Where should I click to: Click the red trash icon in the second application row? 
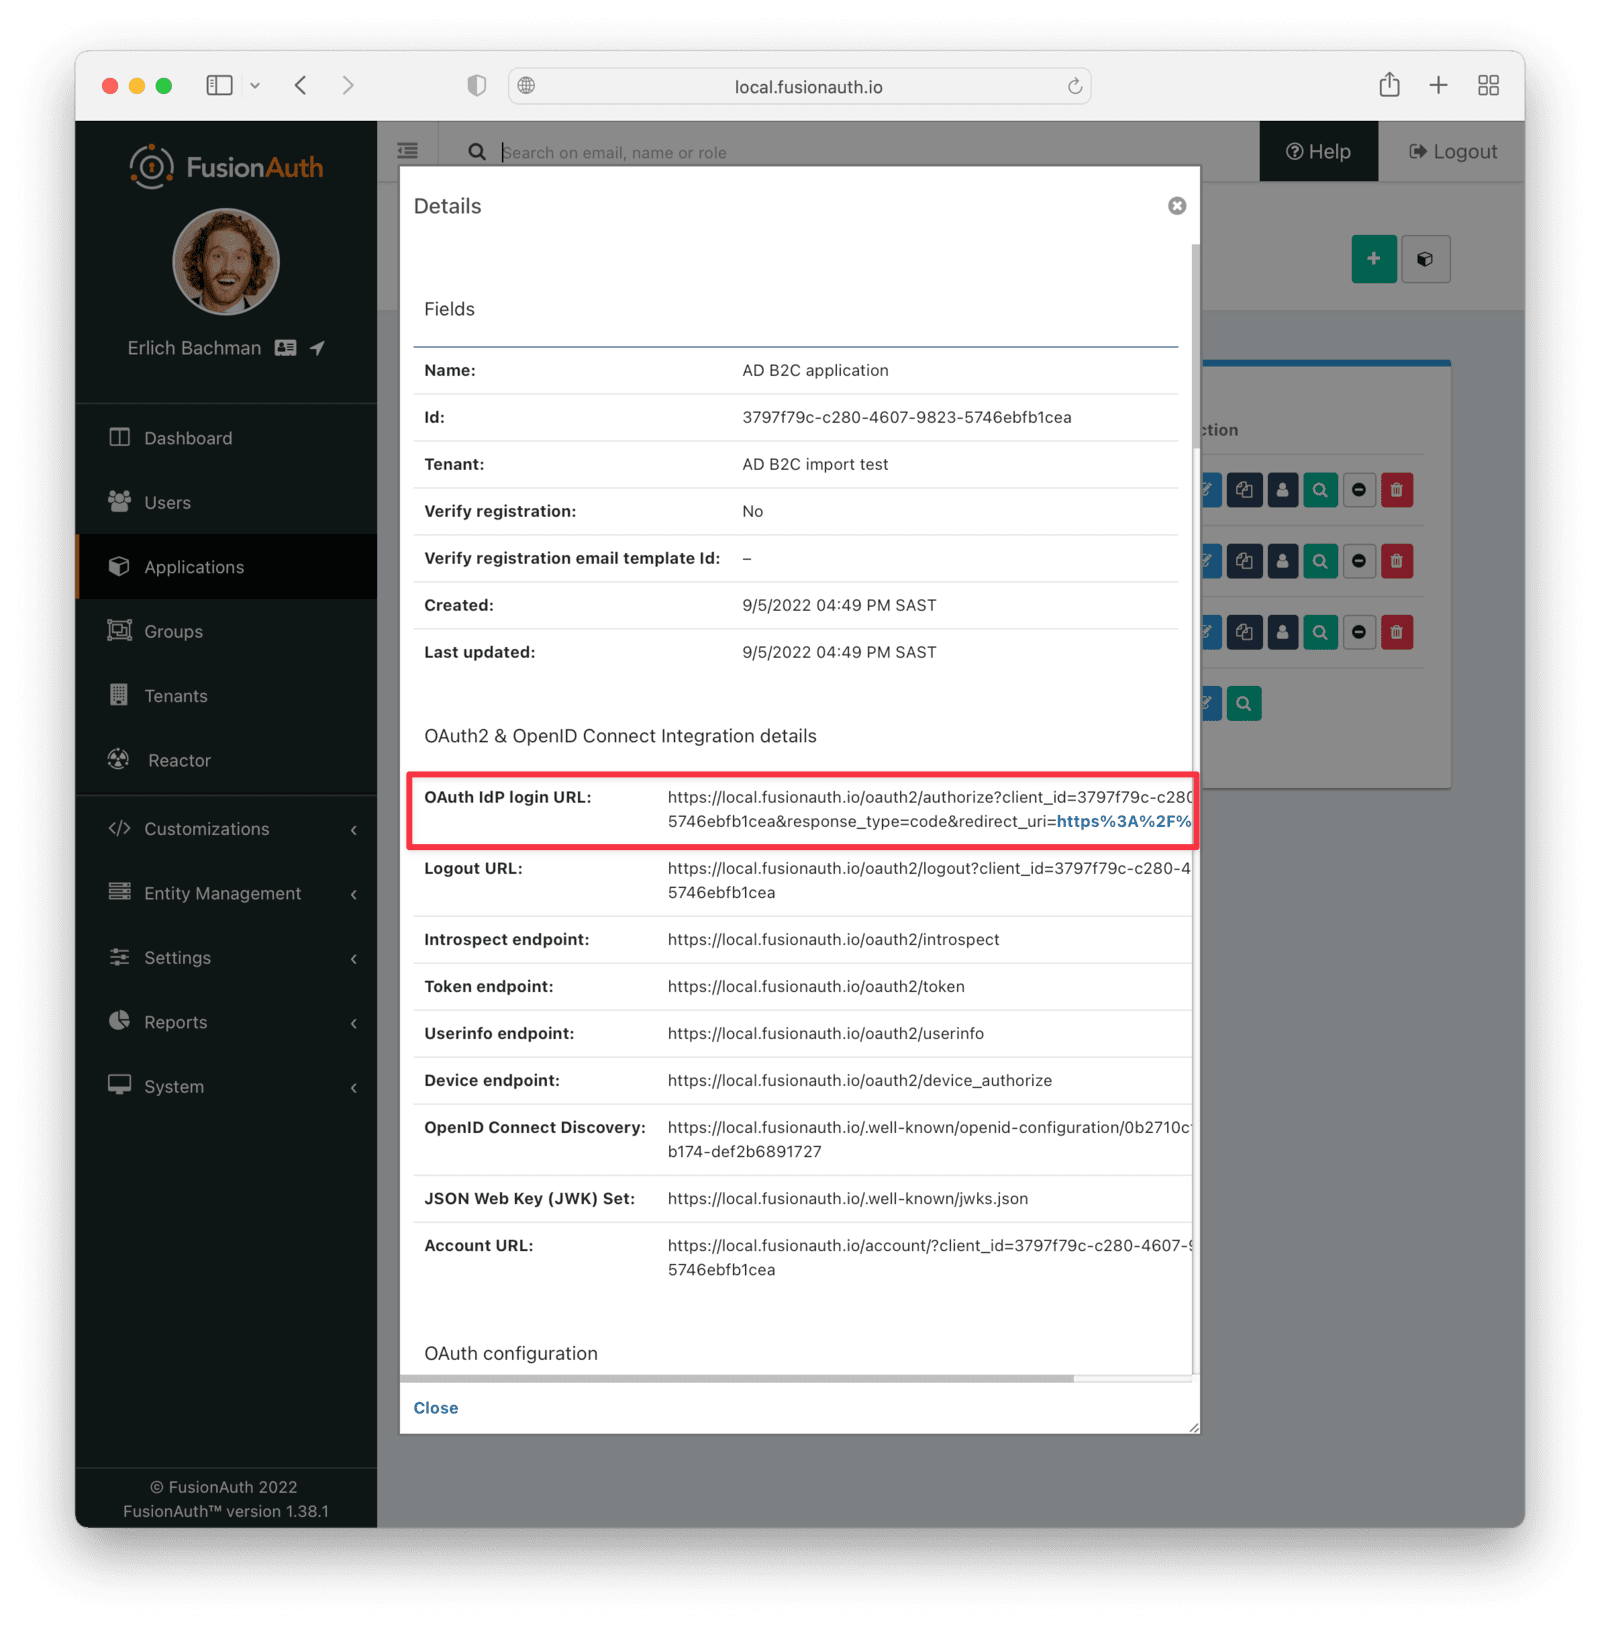[x=1397, y=561]
